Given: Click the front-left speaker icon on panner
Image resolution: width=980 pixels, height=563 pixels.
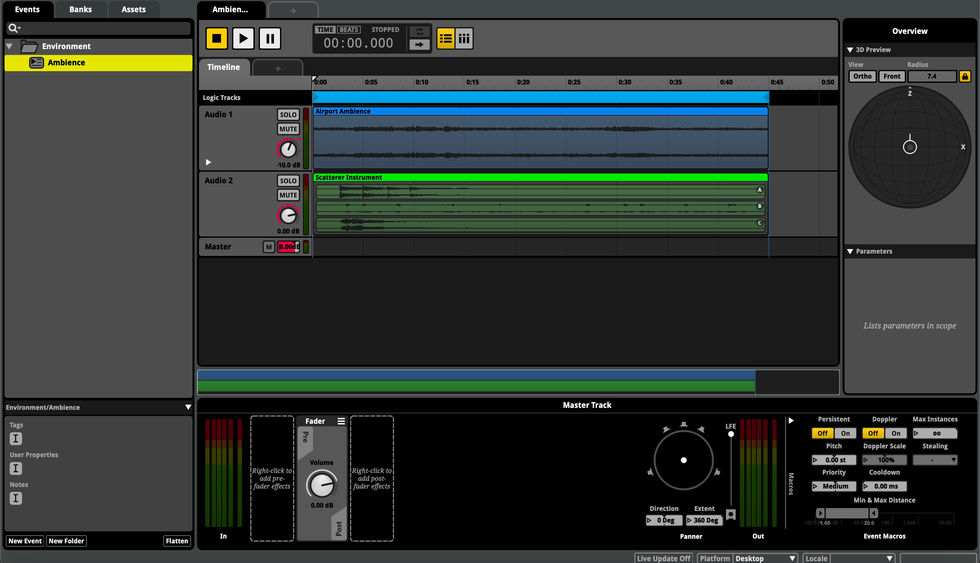Looking at the screenshot, I should (666, 429).
